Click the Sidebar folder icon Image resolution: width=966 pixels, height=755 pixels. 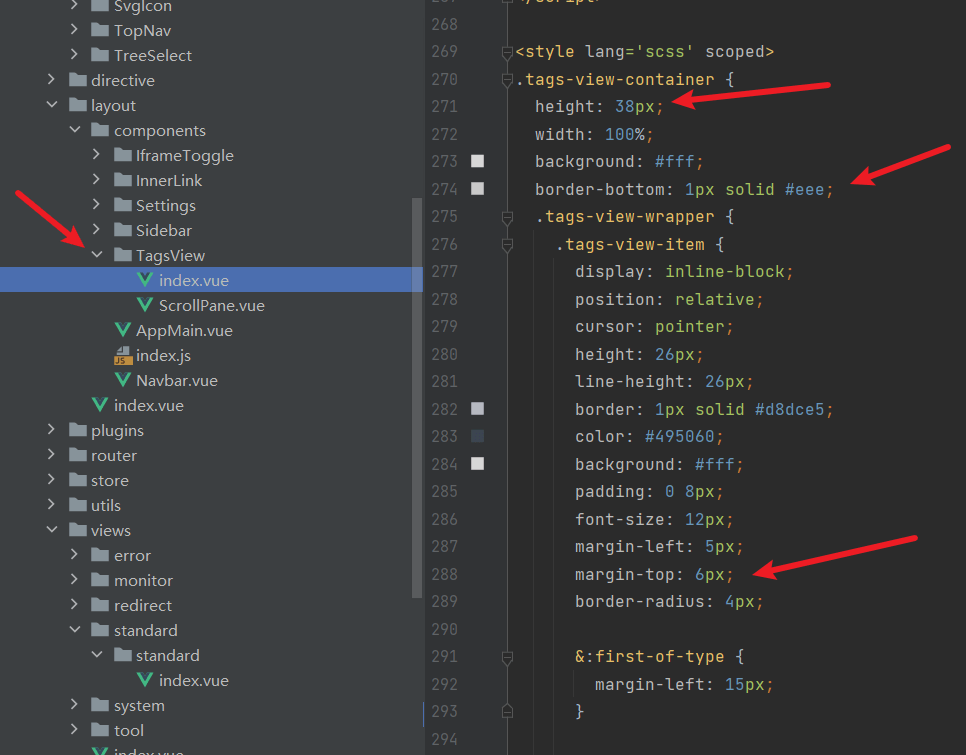coord(123,230)
